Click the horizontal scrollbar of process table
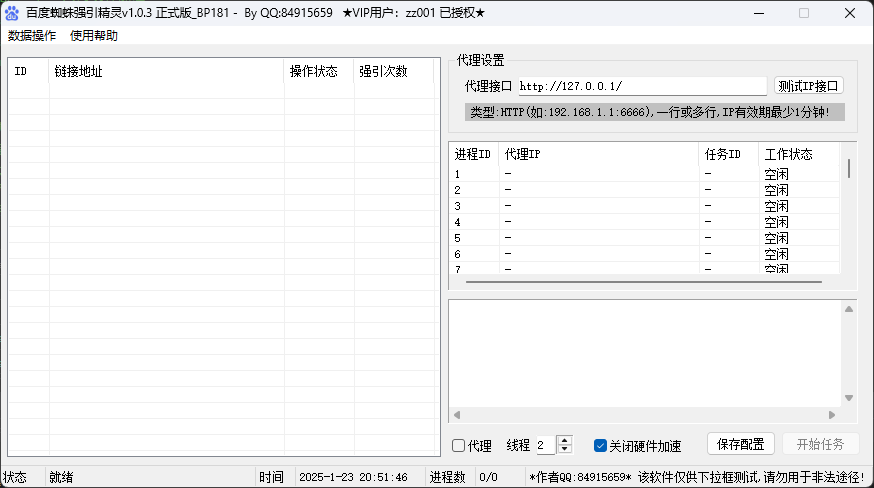Screen dimensions: 874x488 tap(644, 282)
